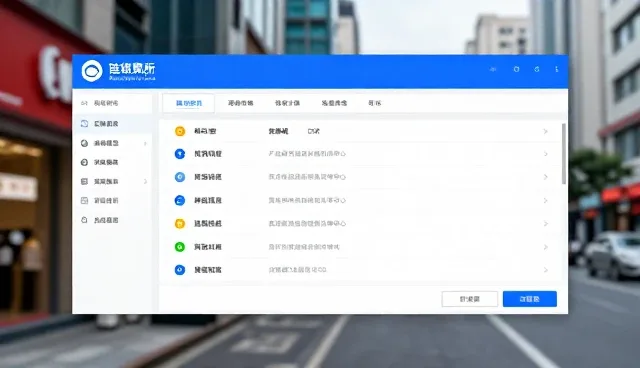This screenshot has height=368, width=640.
Task: Click the gray description in the third list row
Action: [307, 177]
